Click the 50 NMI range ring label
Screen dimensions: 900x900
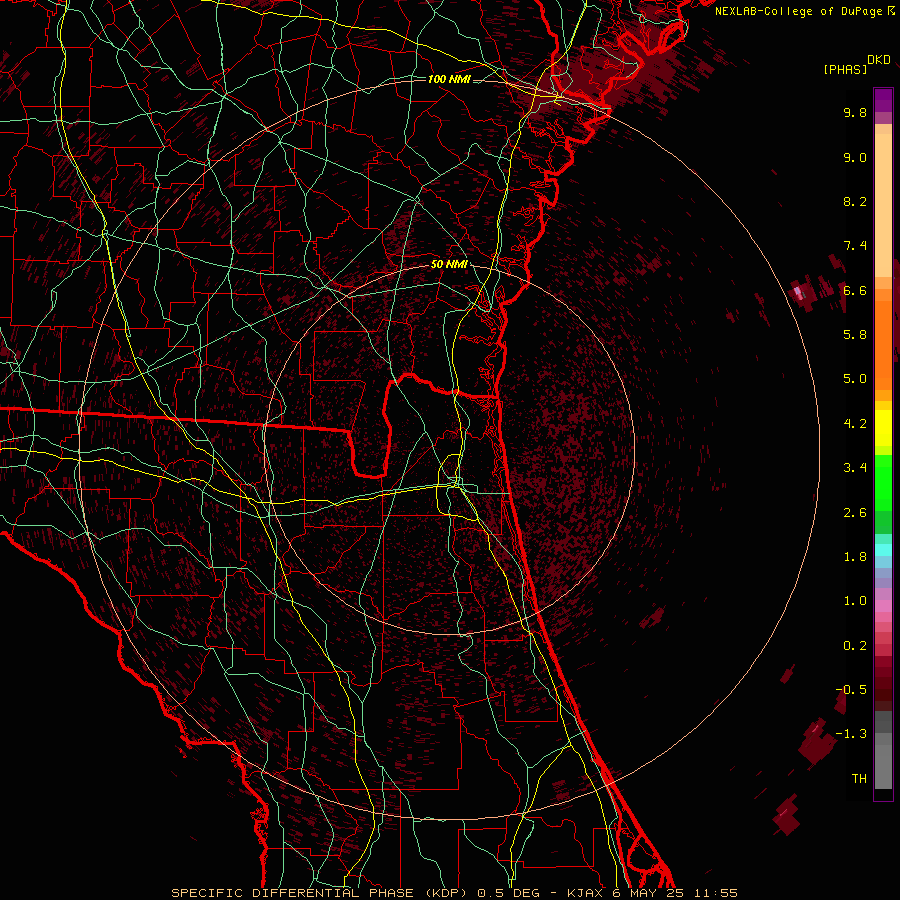(x=449, y=265)
